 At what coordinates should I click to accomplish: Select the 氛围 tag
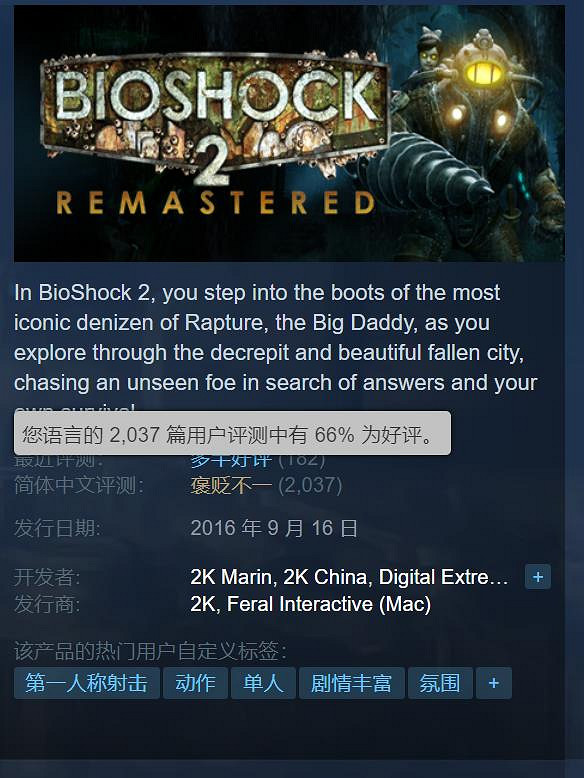(x=440, y=683)
